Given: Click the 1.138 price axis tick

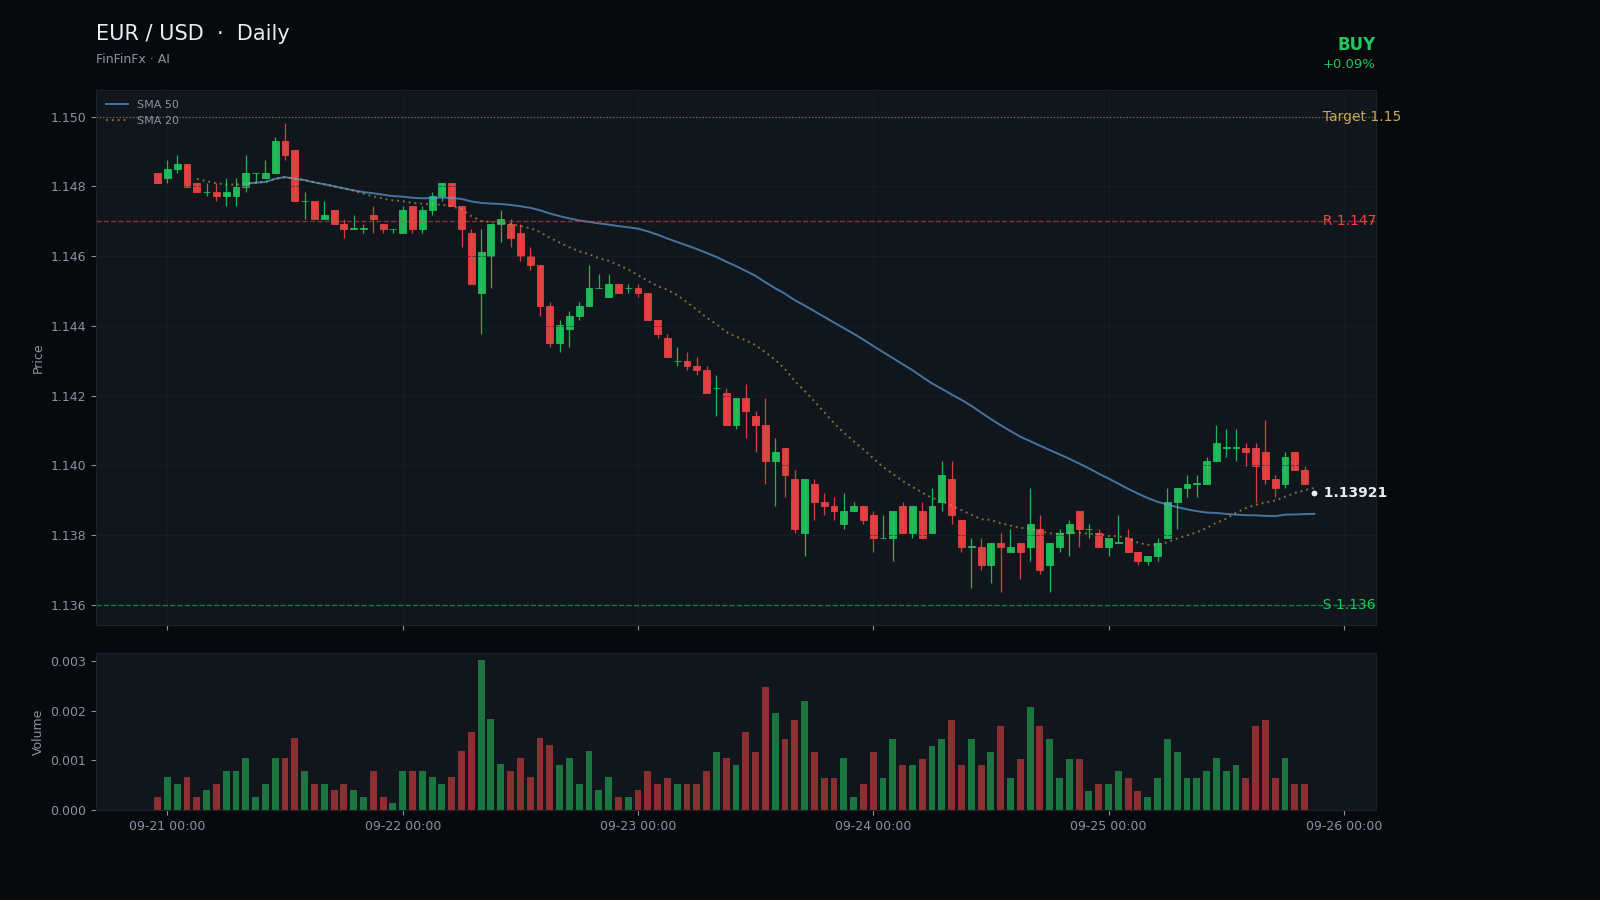Looking at the screenshot, I should pyautogui.click(x=68, y=536).
